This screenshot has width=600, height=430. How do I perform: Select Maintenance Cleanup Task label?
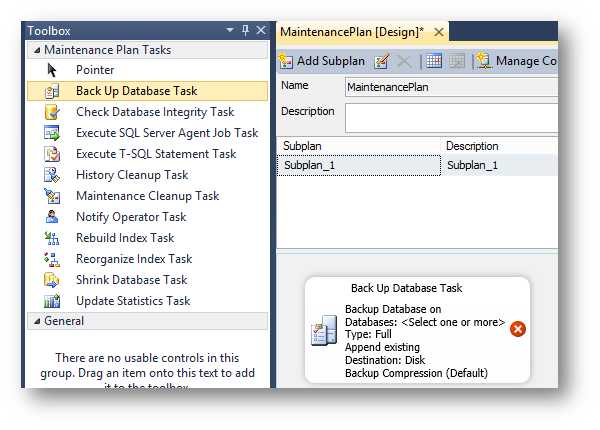coord(148,196)
